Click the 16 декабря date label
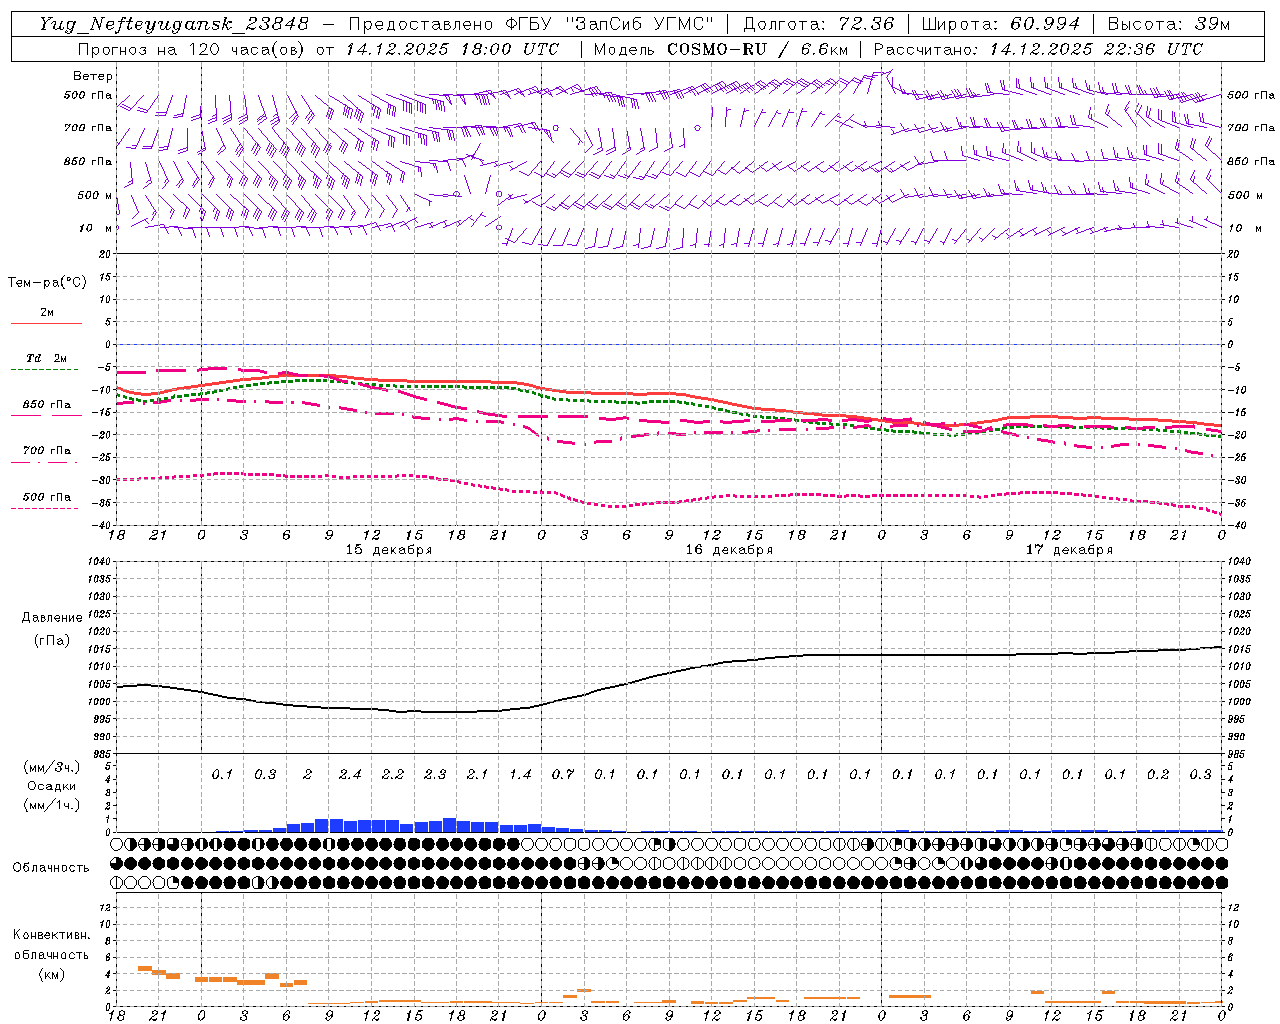 (x=729, y=550)
